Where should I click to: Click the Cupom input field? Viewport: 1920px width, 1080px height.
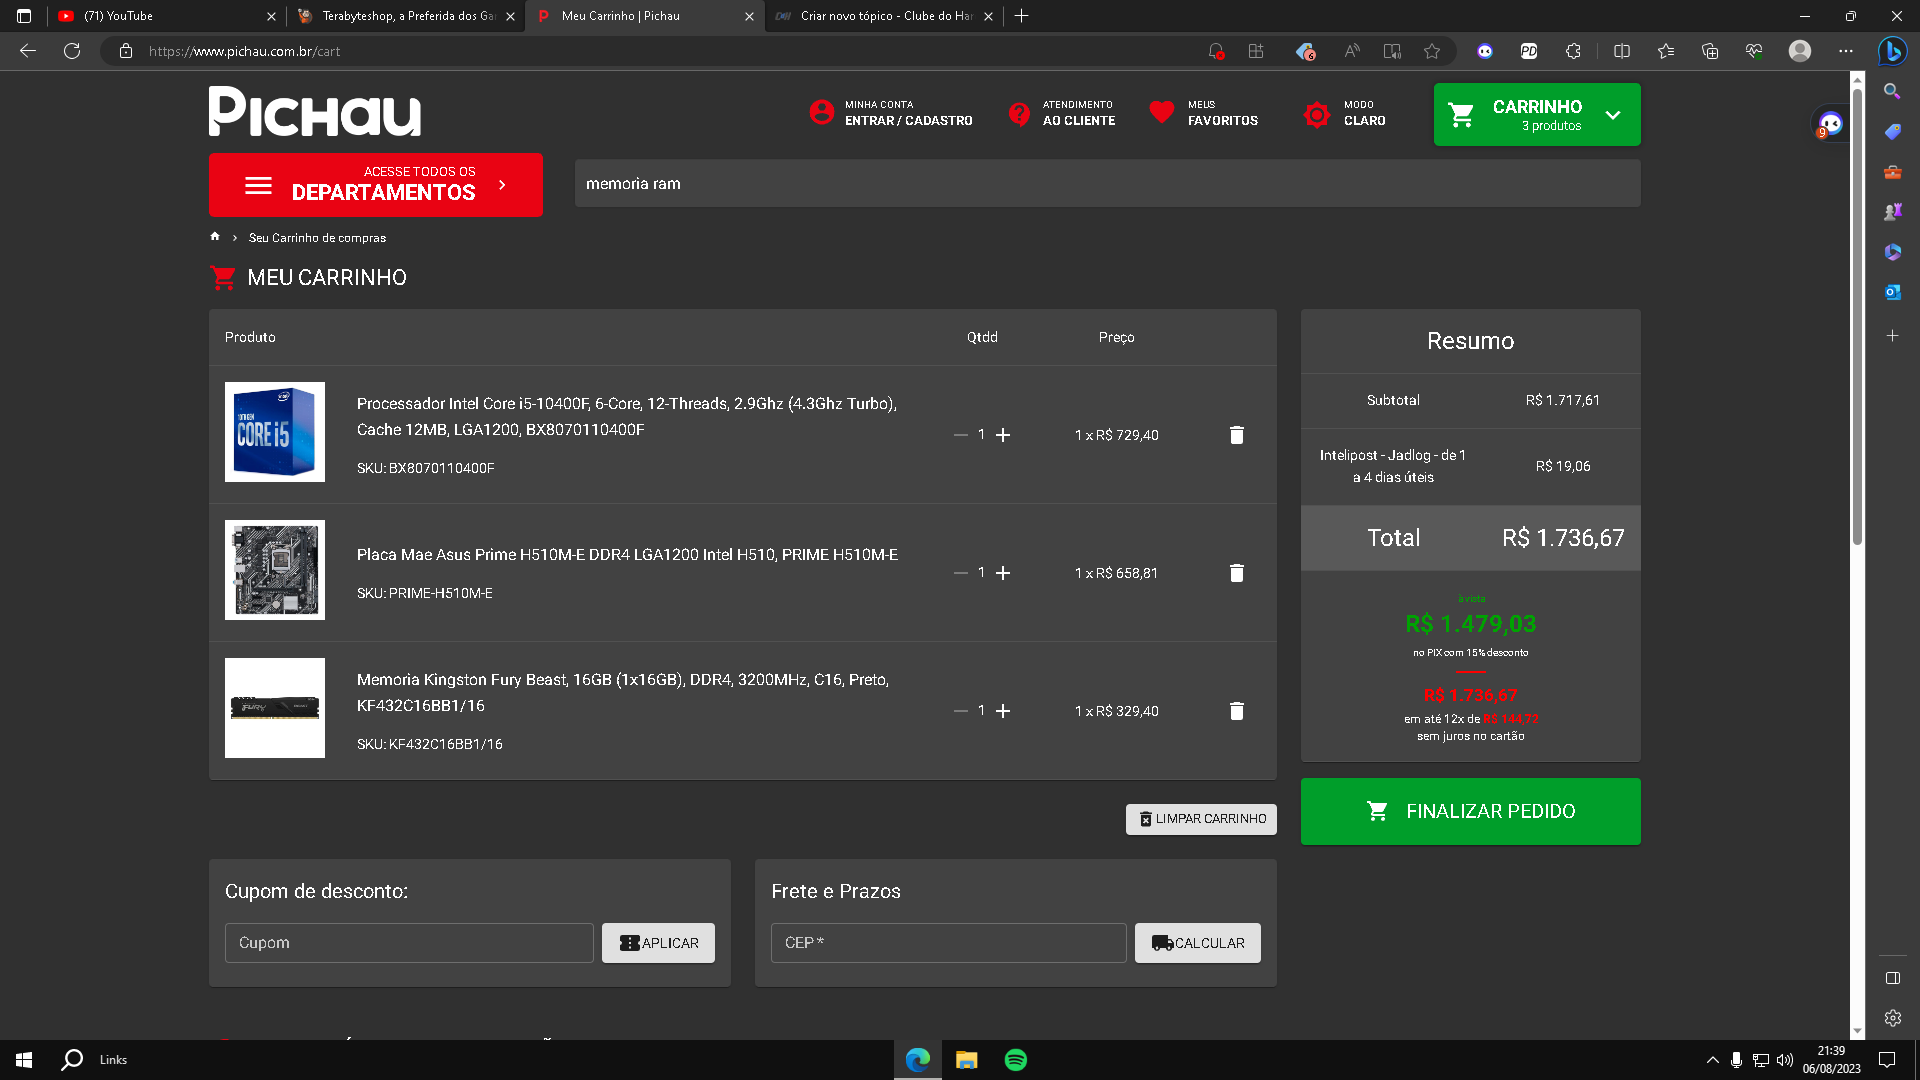click(409, 943)
